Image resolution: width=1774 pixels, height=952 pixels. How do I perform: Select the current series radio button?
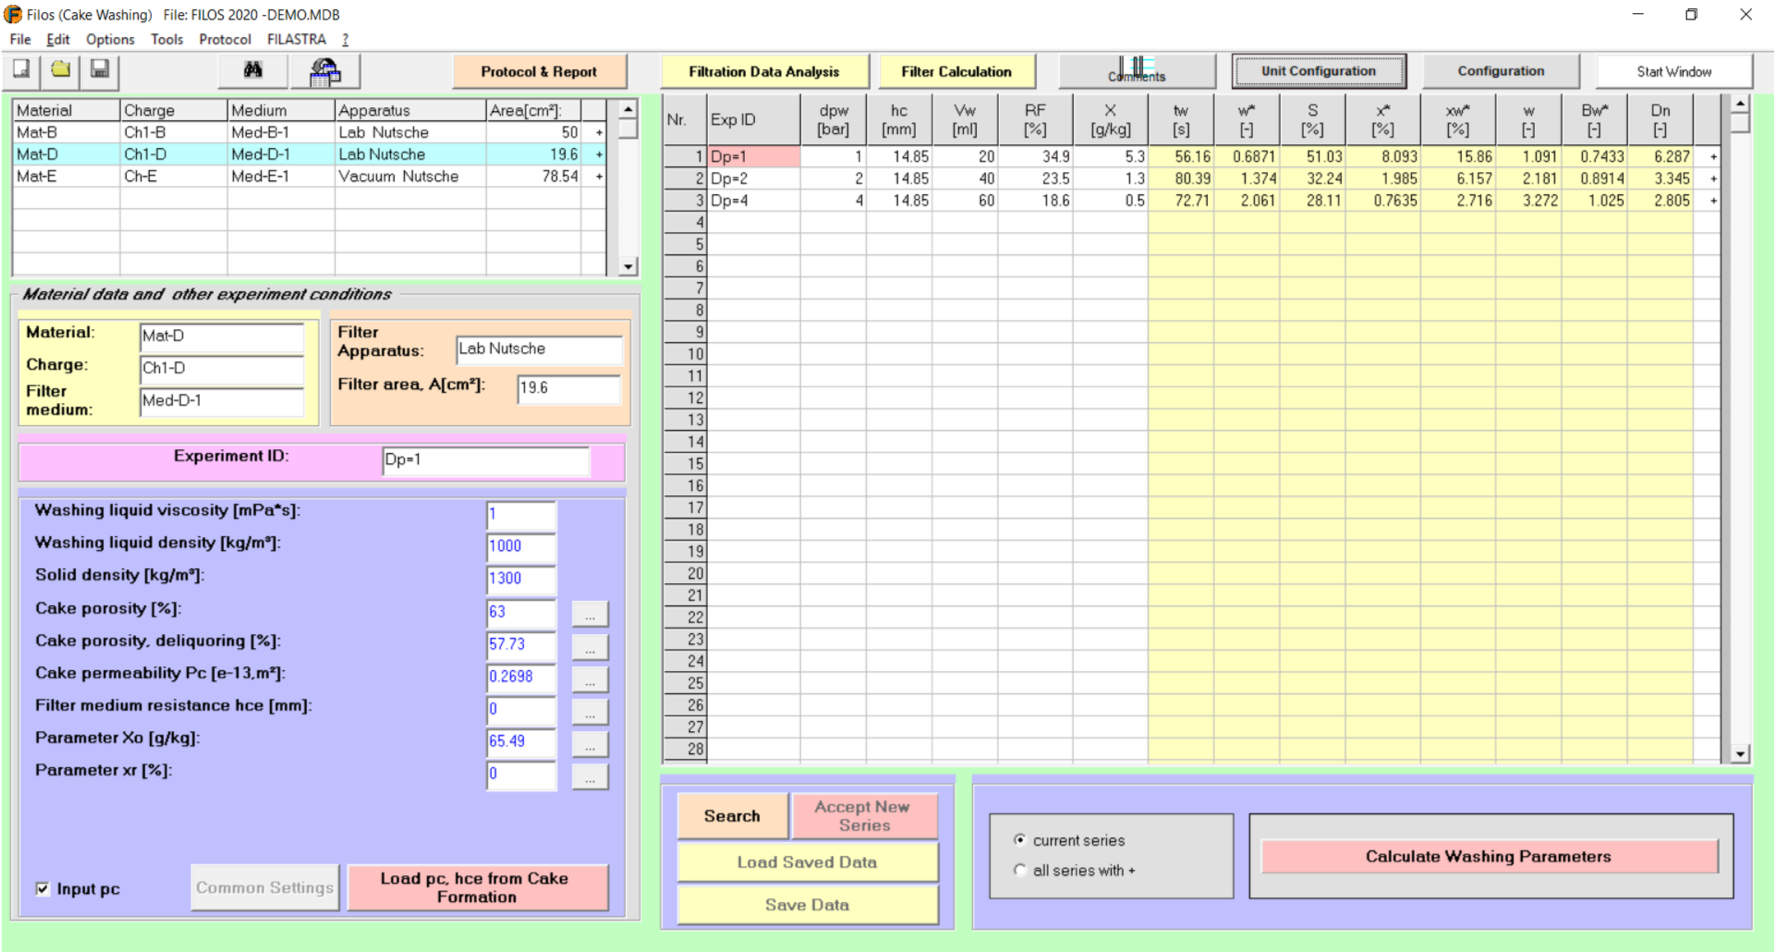1020,840
